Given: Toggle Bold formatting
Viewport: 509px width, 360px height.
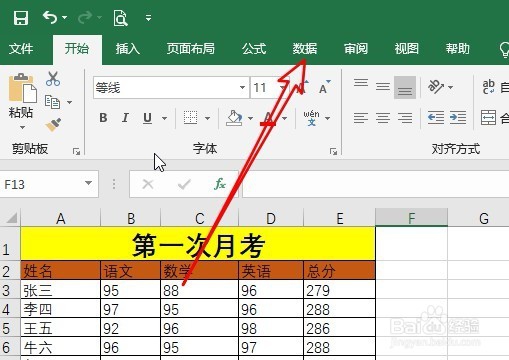Looking at the screenshot, I should click(x=103, y=118).
